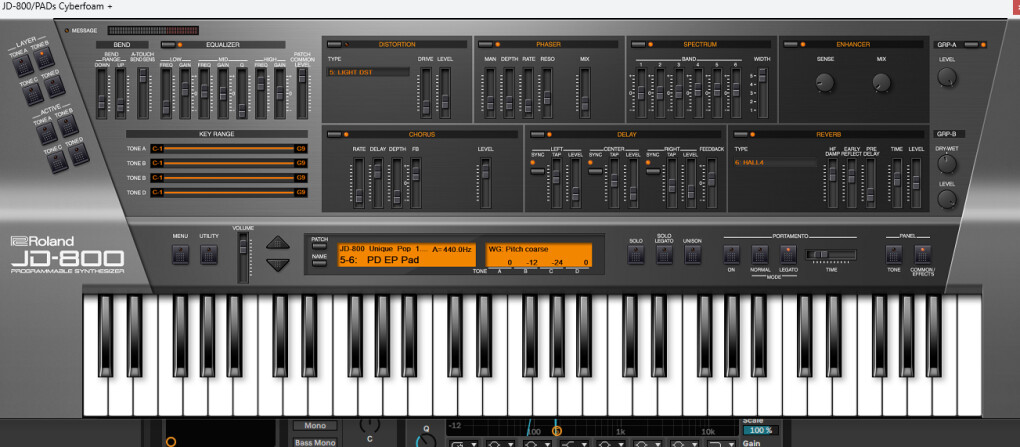Toggle the SPECTRUM on/off switch

tap(638, 44)
